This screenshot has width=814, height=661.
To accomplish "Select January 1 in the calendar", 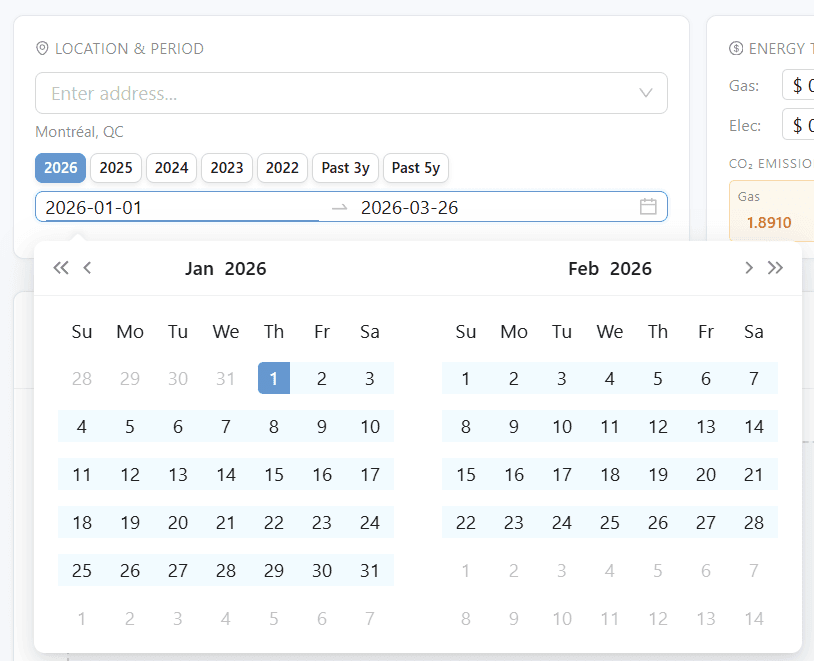I will (274, 378).
